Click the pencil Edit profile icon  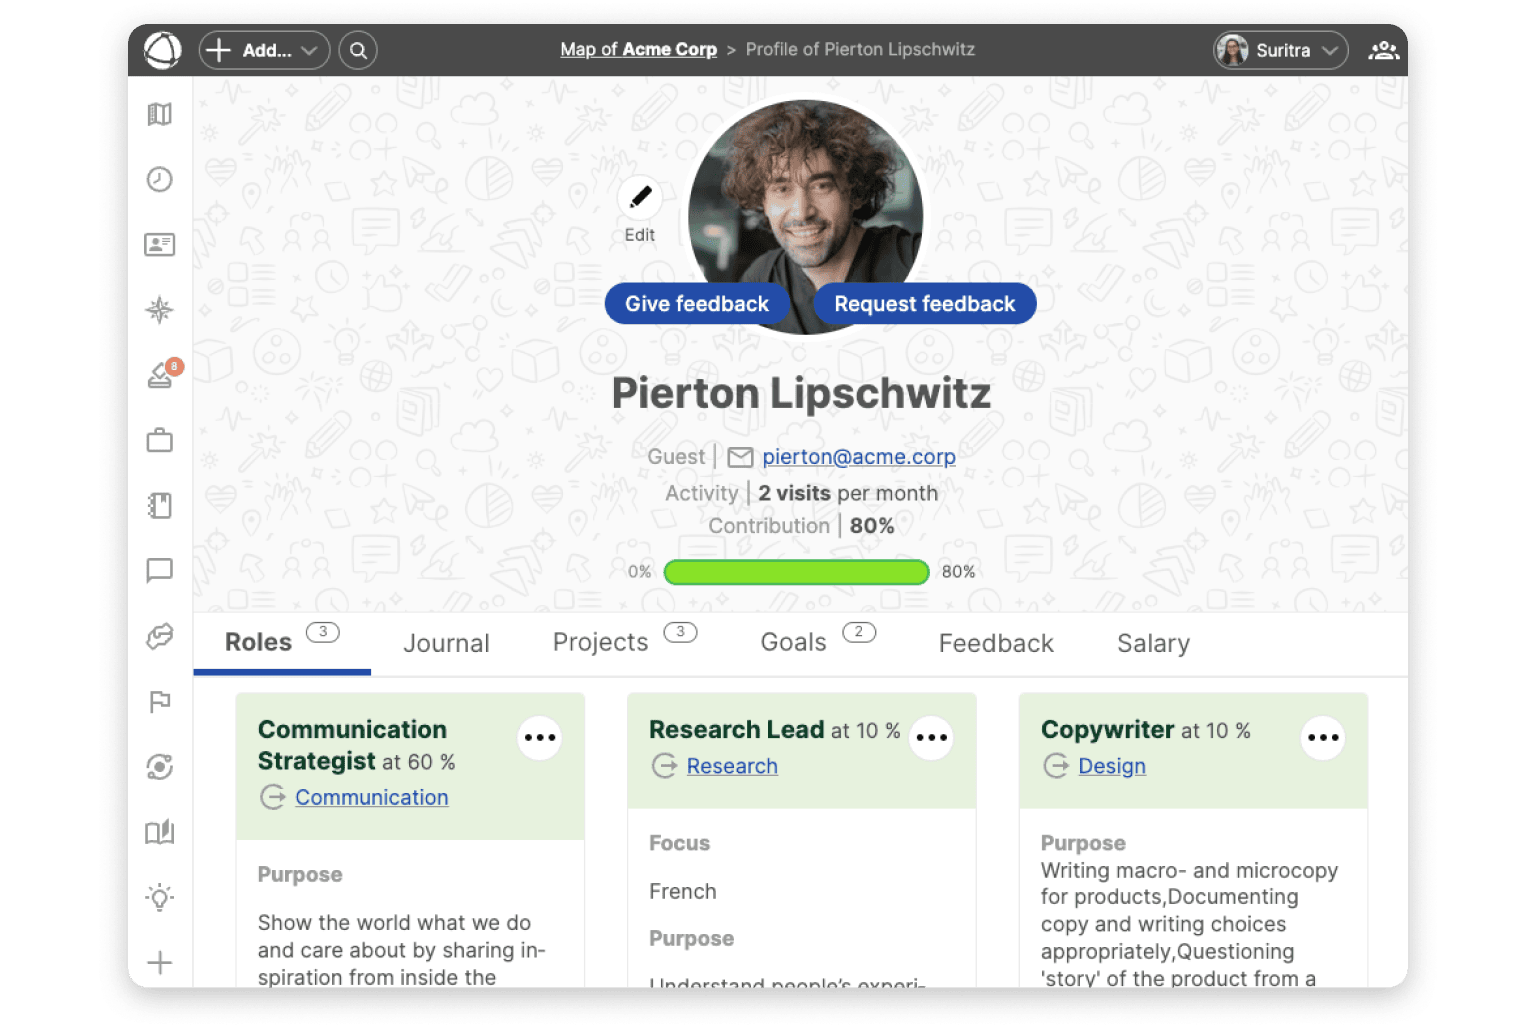[640, 197]
